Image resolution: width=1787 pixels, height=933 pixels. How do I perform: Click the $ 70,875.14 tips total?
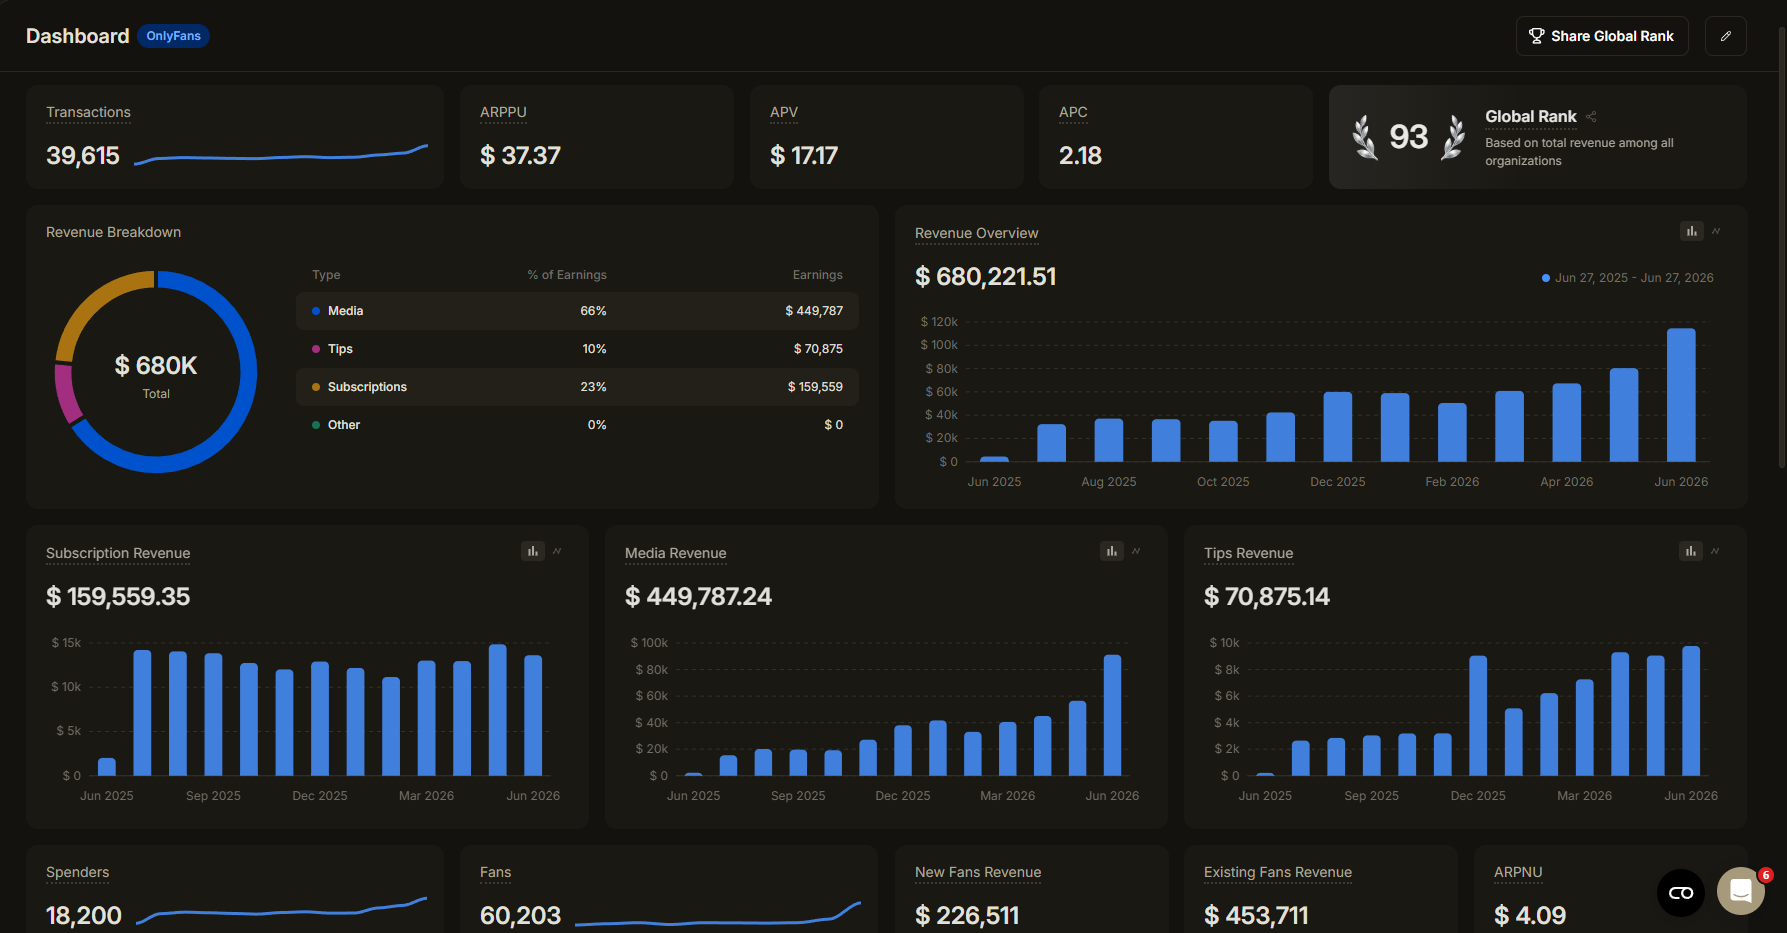(1267, 597)
